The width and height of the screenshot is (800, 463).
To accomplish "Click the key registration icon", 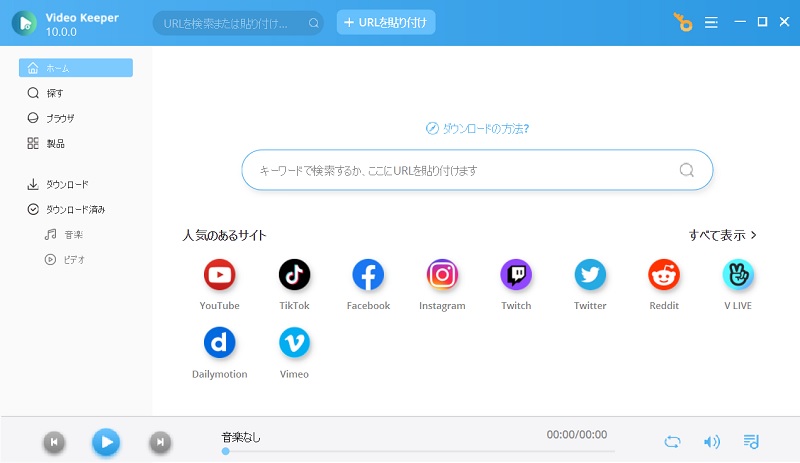I will (x=683, y=22).
